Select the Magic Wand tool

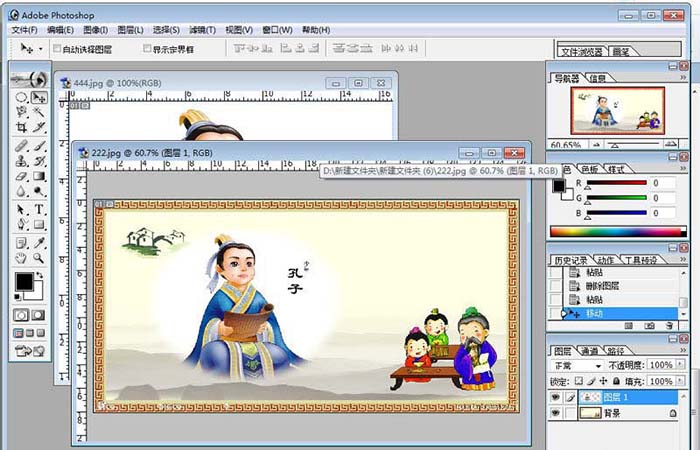point(39,112)
